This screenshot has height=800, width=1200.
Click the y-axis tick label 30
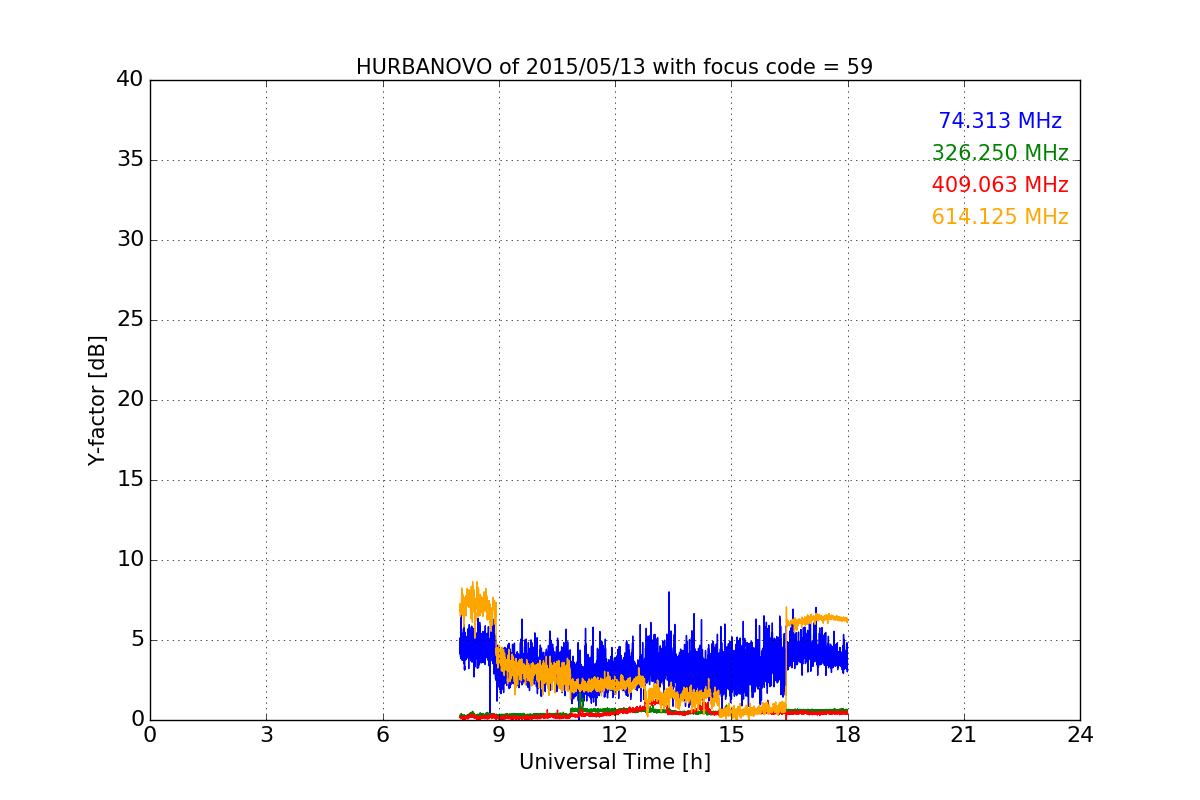[x=130, y=240]
